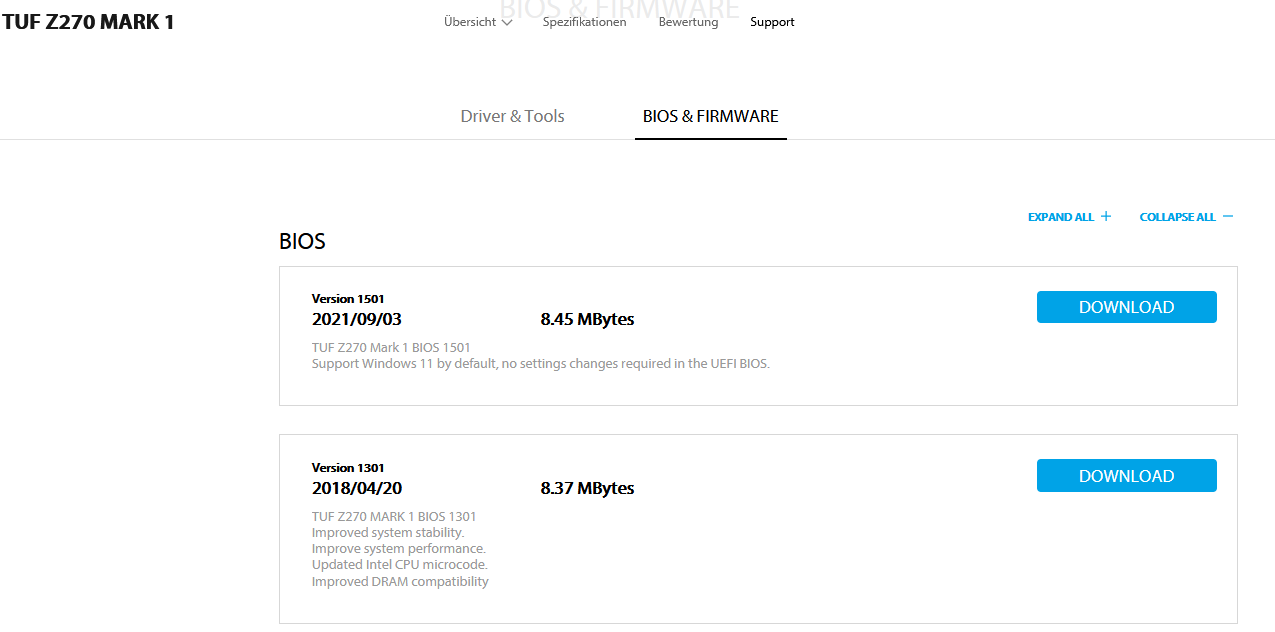Image resolution: width=1275 pixels, height=632 pixels.
Task: Click the 'Improved DRAM compatibility' line
Action: tap(400, 582)
